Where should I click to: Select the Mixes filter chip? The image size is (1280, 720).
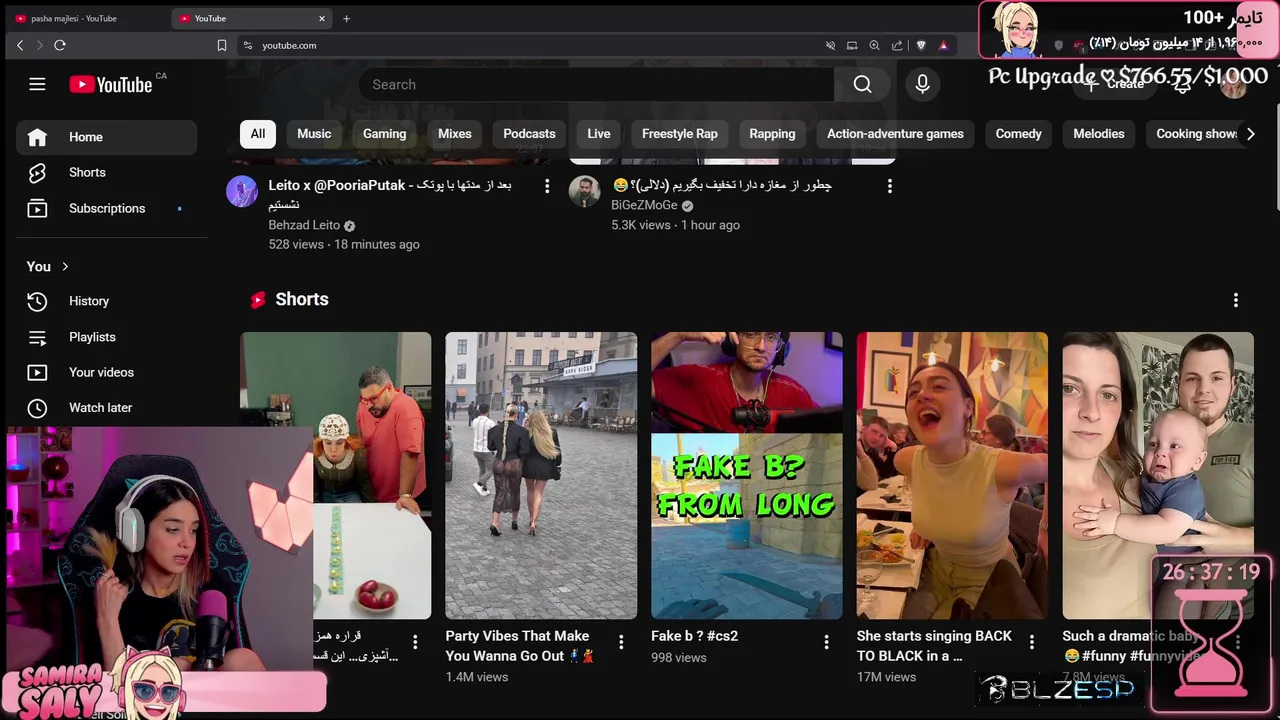(454, 134)
